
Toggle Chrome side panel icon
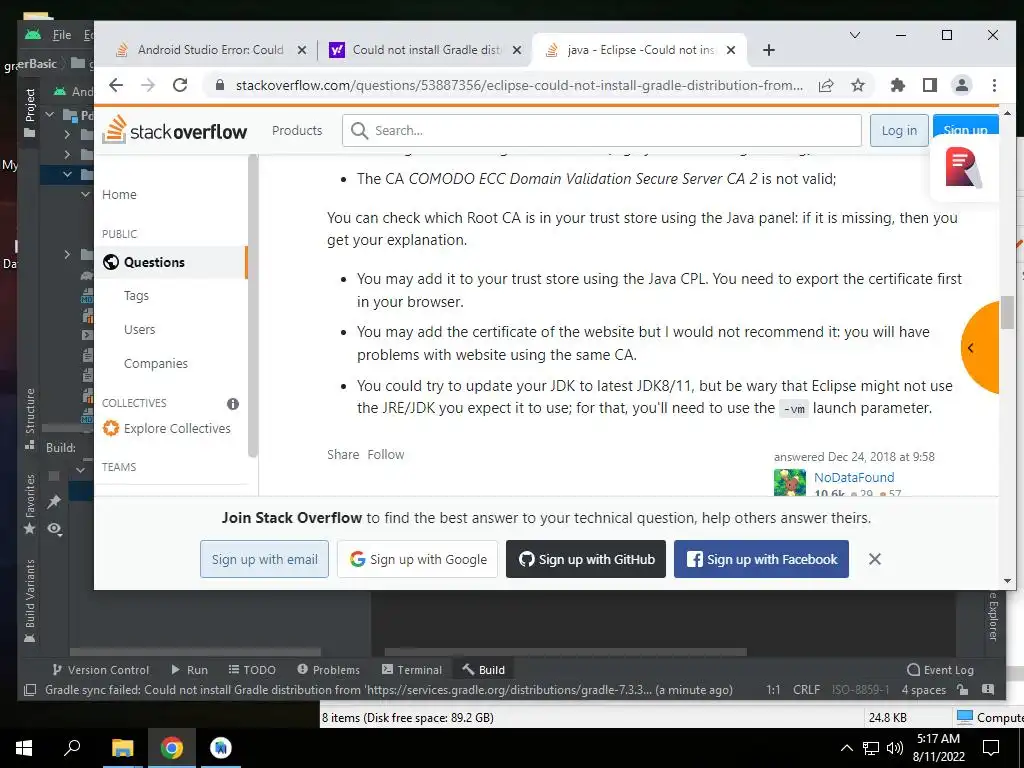click(930, 85)
